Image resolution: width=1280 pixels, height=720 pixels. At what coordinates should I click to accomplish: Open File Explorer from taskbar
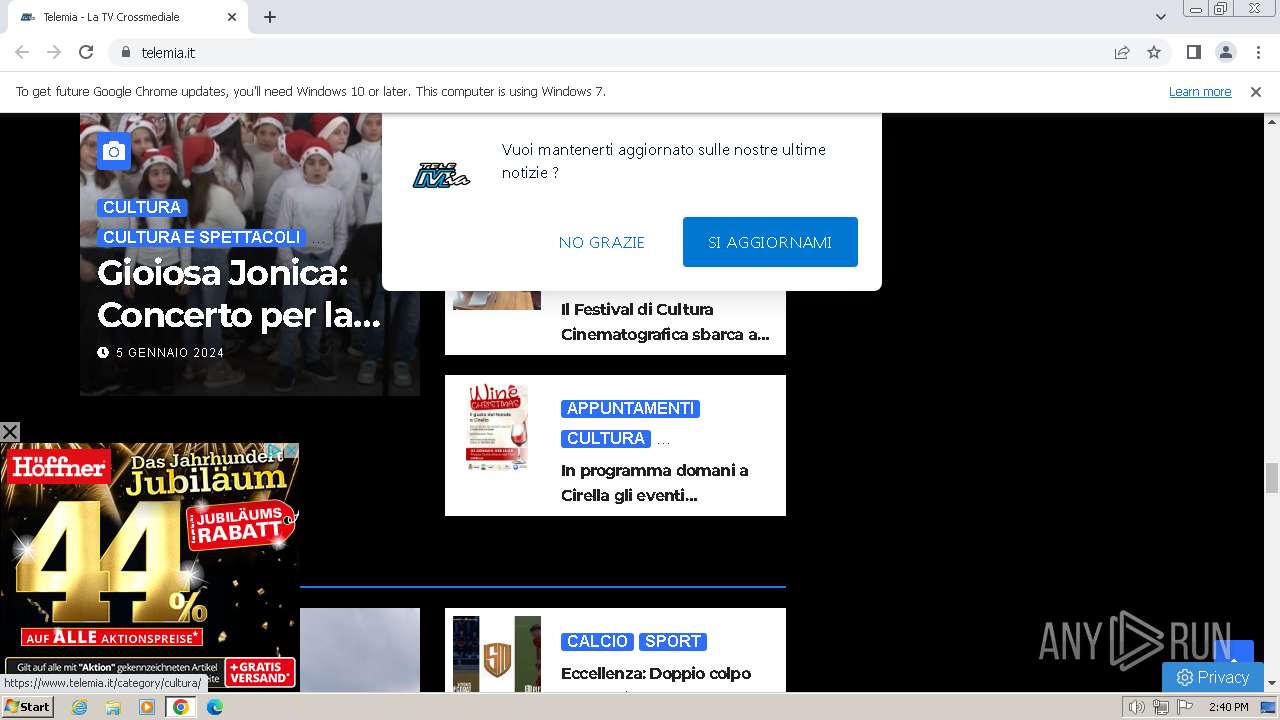tap(113, 707)
